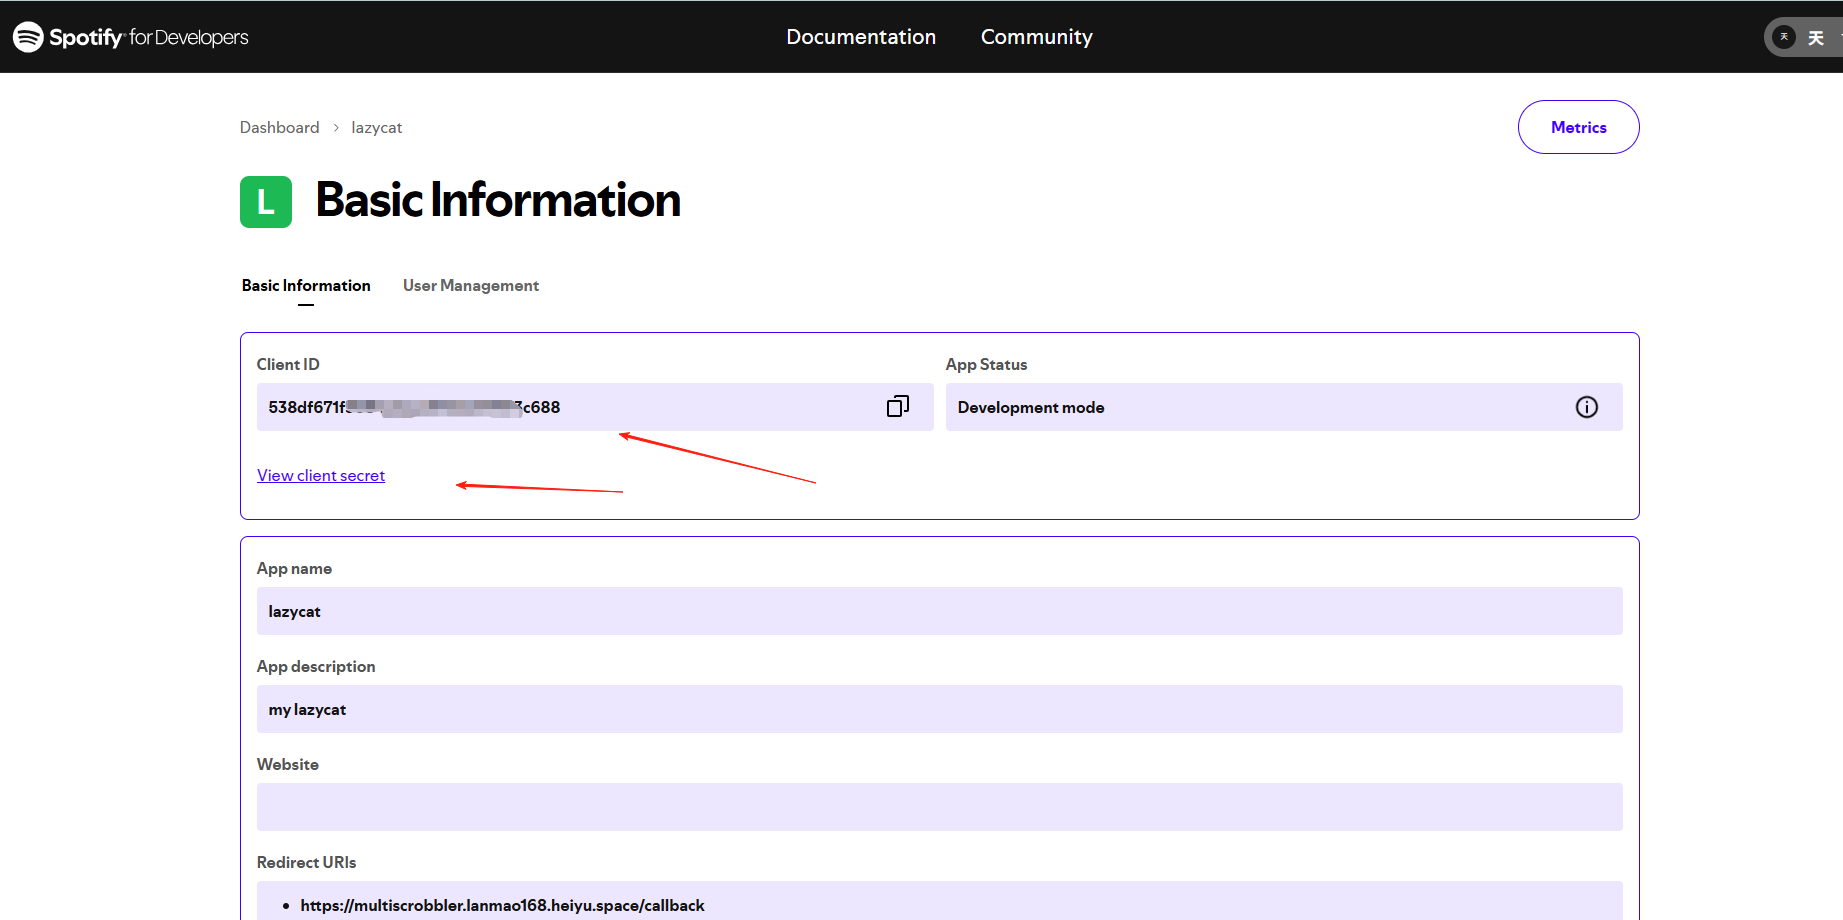1843x920 pixels.
Task: Click the App description field
Action: click(940, 709)
